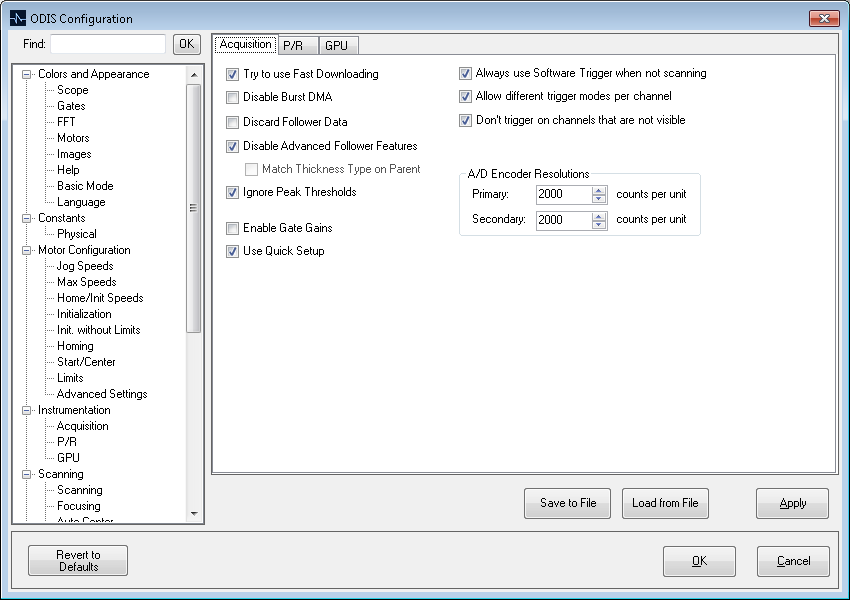Uncheck Always use Software Trigger option
850x600 pixels.
tap(466, 73)
